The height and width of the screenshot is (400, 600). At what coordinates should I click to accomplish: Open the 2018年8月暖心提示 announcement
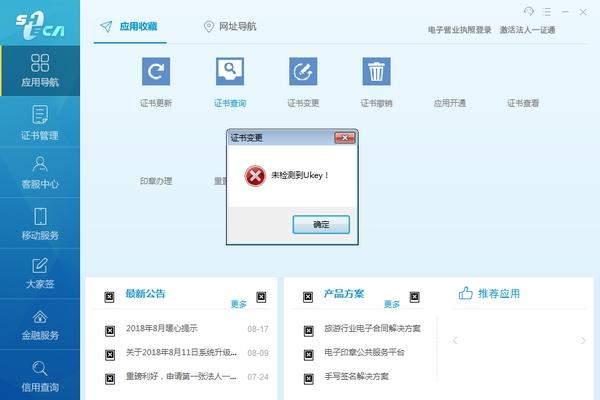pyautogui.click(x=162, y=328)
